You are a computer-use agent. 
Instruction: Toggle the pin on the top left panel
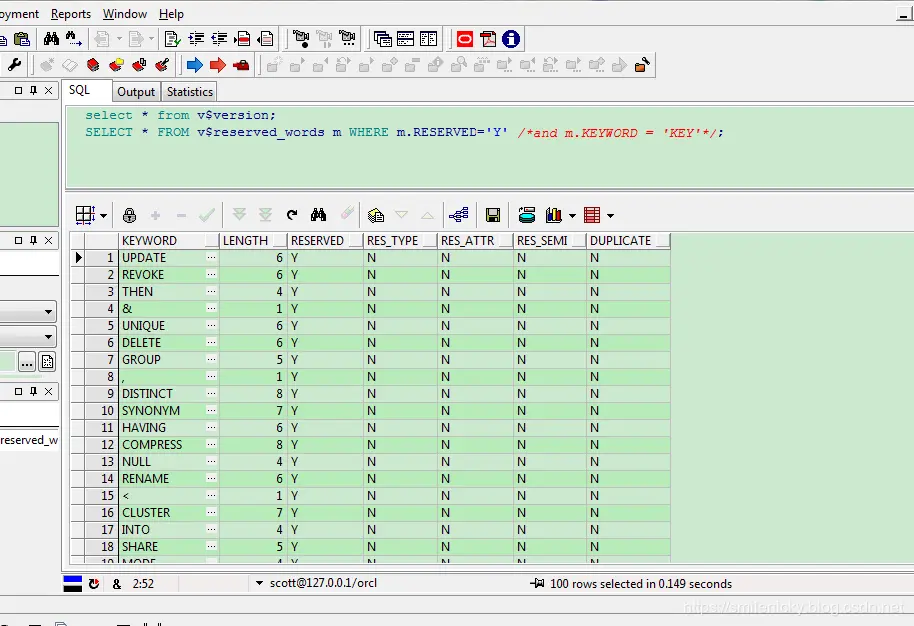coord(33,90)
